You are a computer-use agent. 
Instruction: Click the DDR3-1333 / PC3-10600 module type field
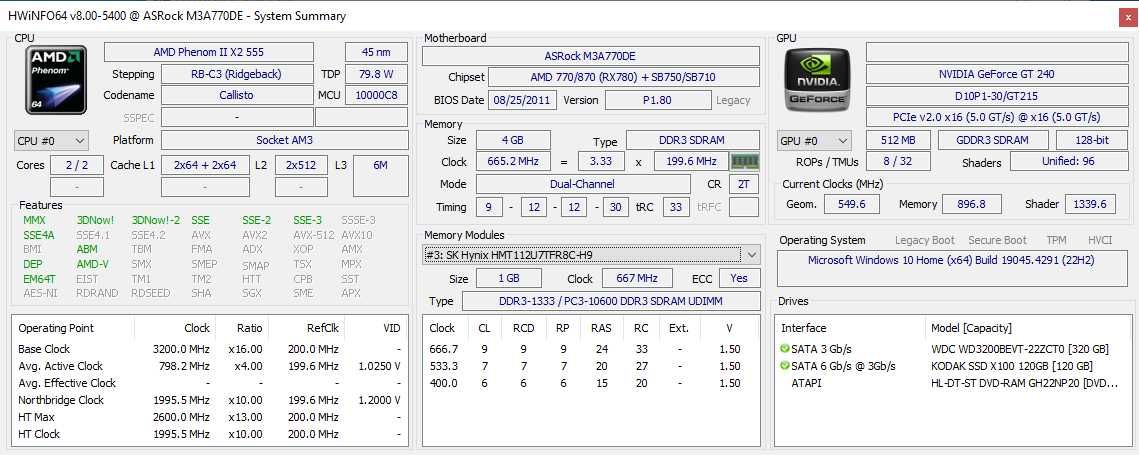tap(611, 301)
